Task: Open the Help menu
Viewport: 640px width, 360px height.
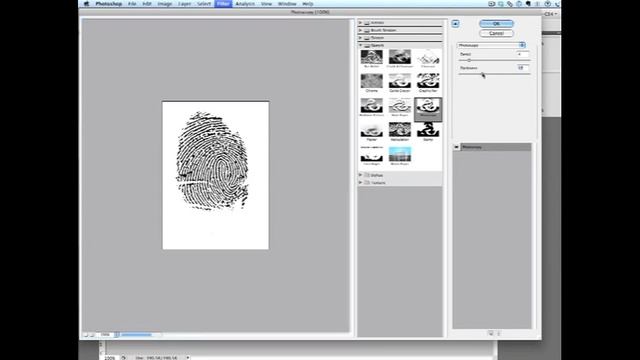Action: coord(308,4)
